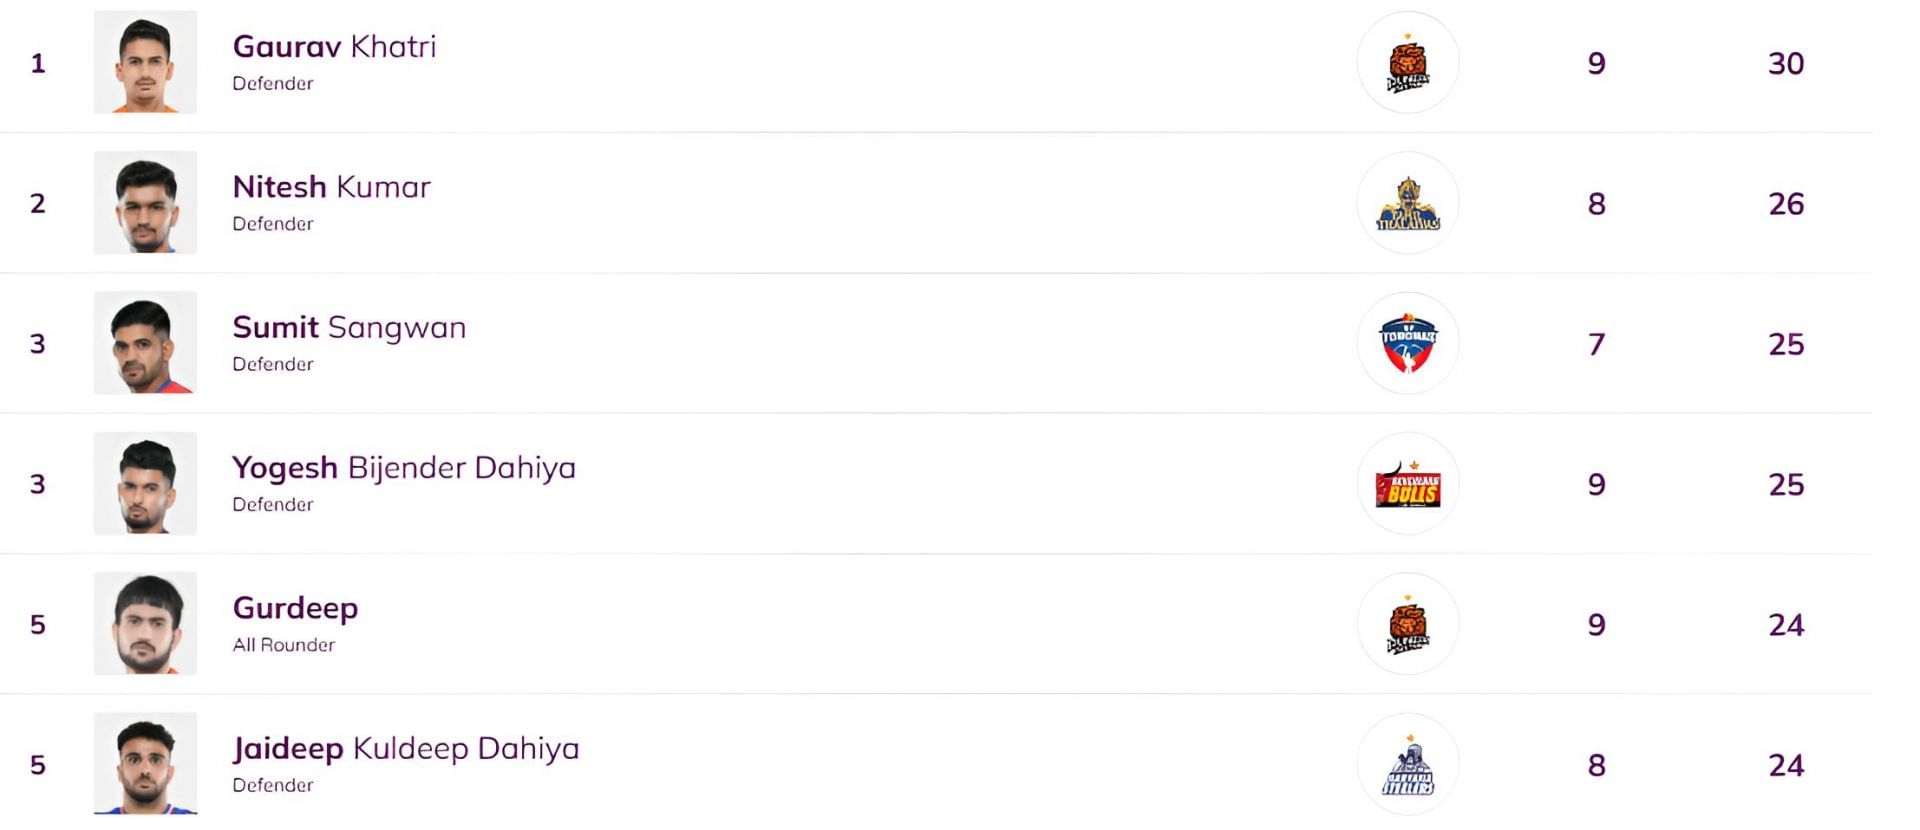Click the Yoddhas team logo beside Sumit Sangwan
1920x830 pixels.
tap(1407, 343)
